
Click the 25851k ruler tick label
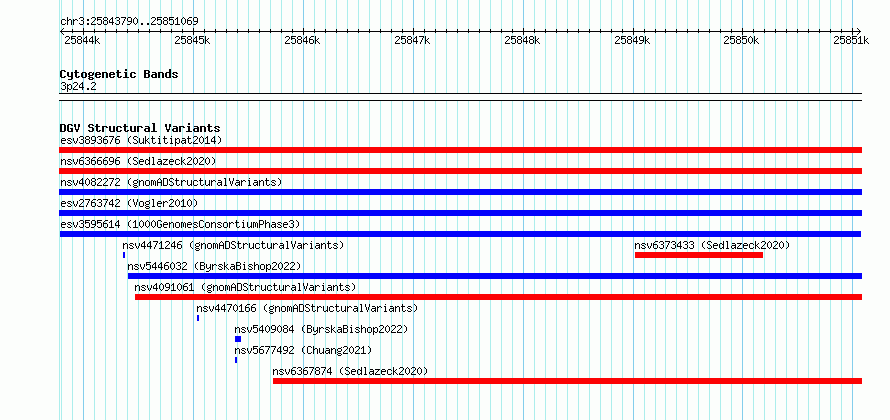(x=851, y=40)
